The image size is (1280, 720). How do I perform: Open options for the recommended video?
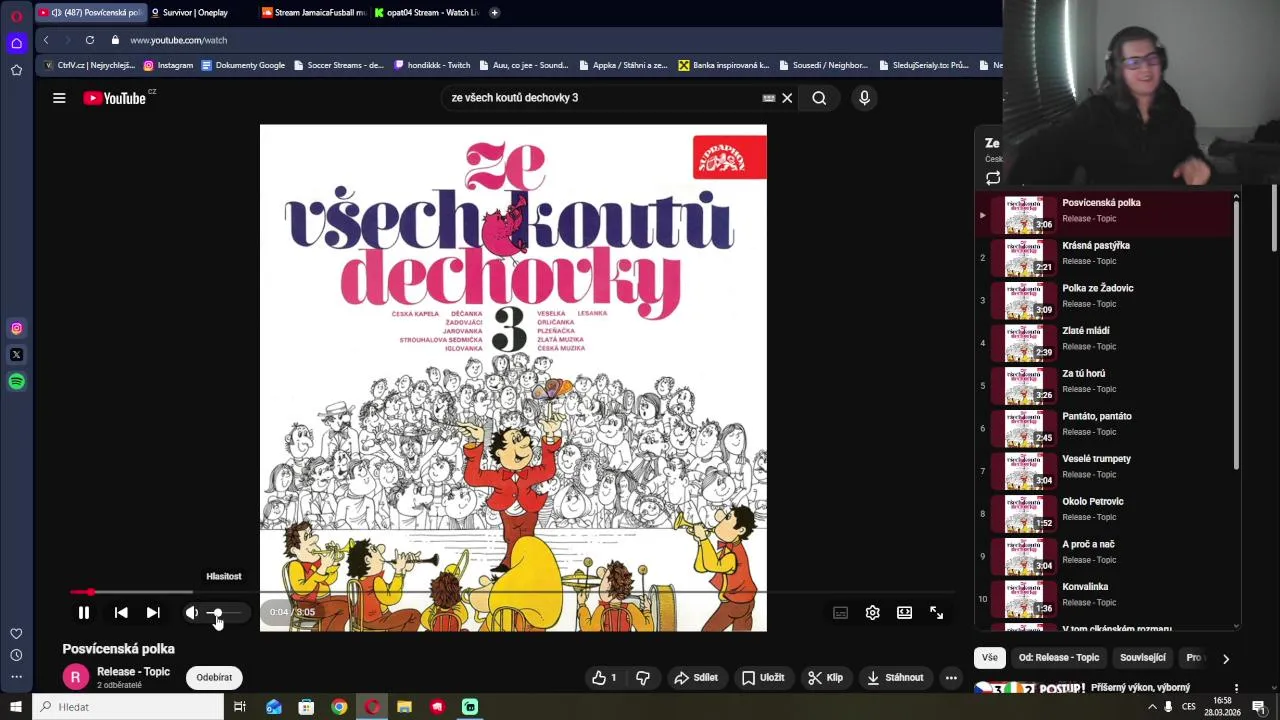1236,688
